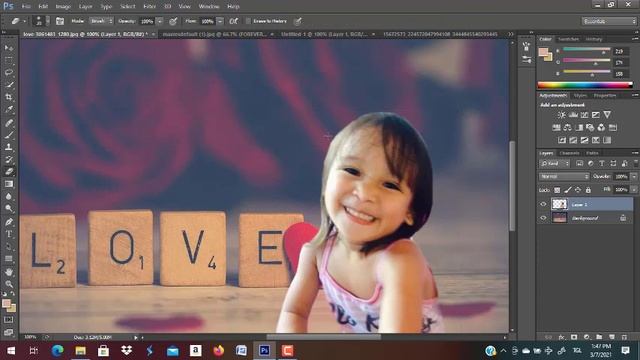Open the layer filter Kind dropdown
This screenshot has width=640, height=360.
pos(554,163)
